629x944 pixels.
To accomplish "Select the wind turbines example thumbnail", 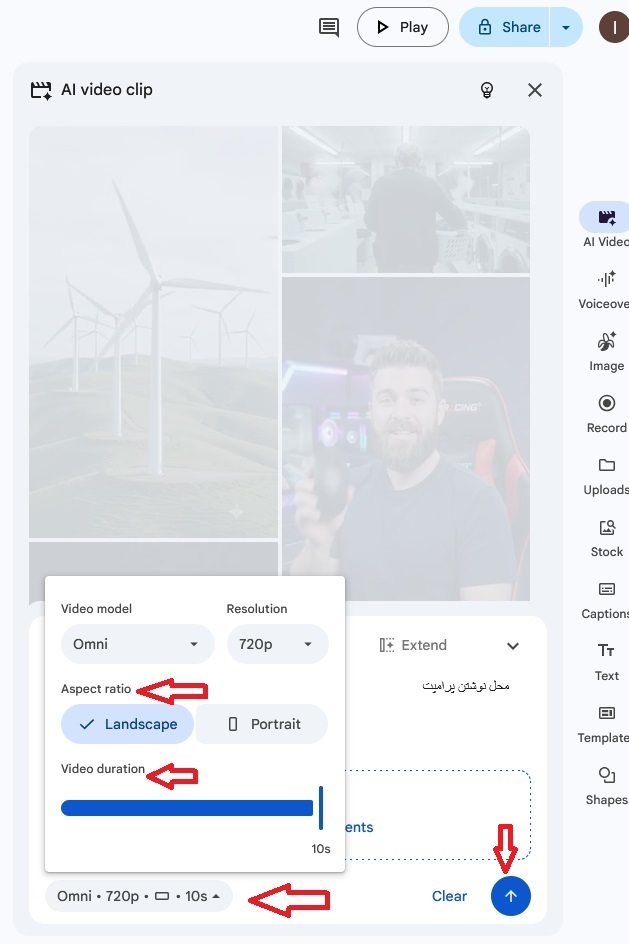I will pyautogui.click(x=153, y=332).
